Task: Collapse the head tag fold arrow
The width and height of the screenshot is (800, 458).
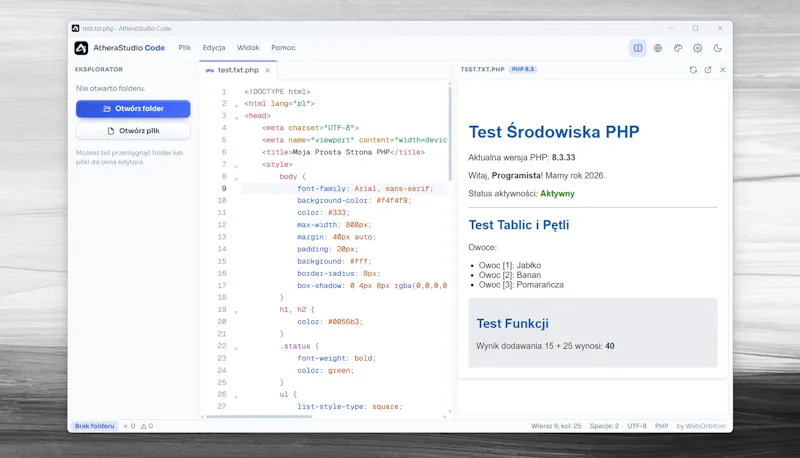Action: click(x=236, y=117)
